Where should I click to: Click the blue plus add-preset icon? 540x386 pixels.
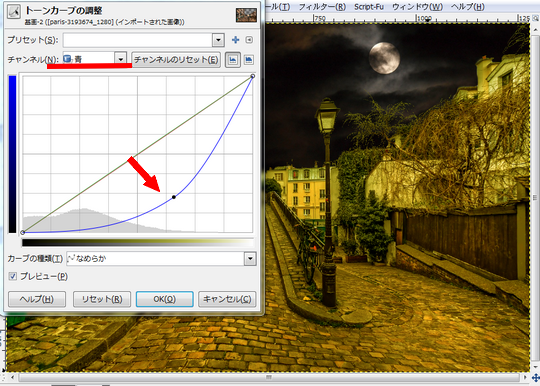[236, 40]
